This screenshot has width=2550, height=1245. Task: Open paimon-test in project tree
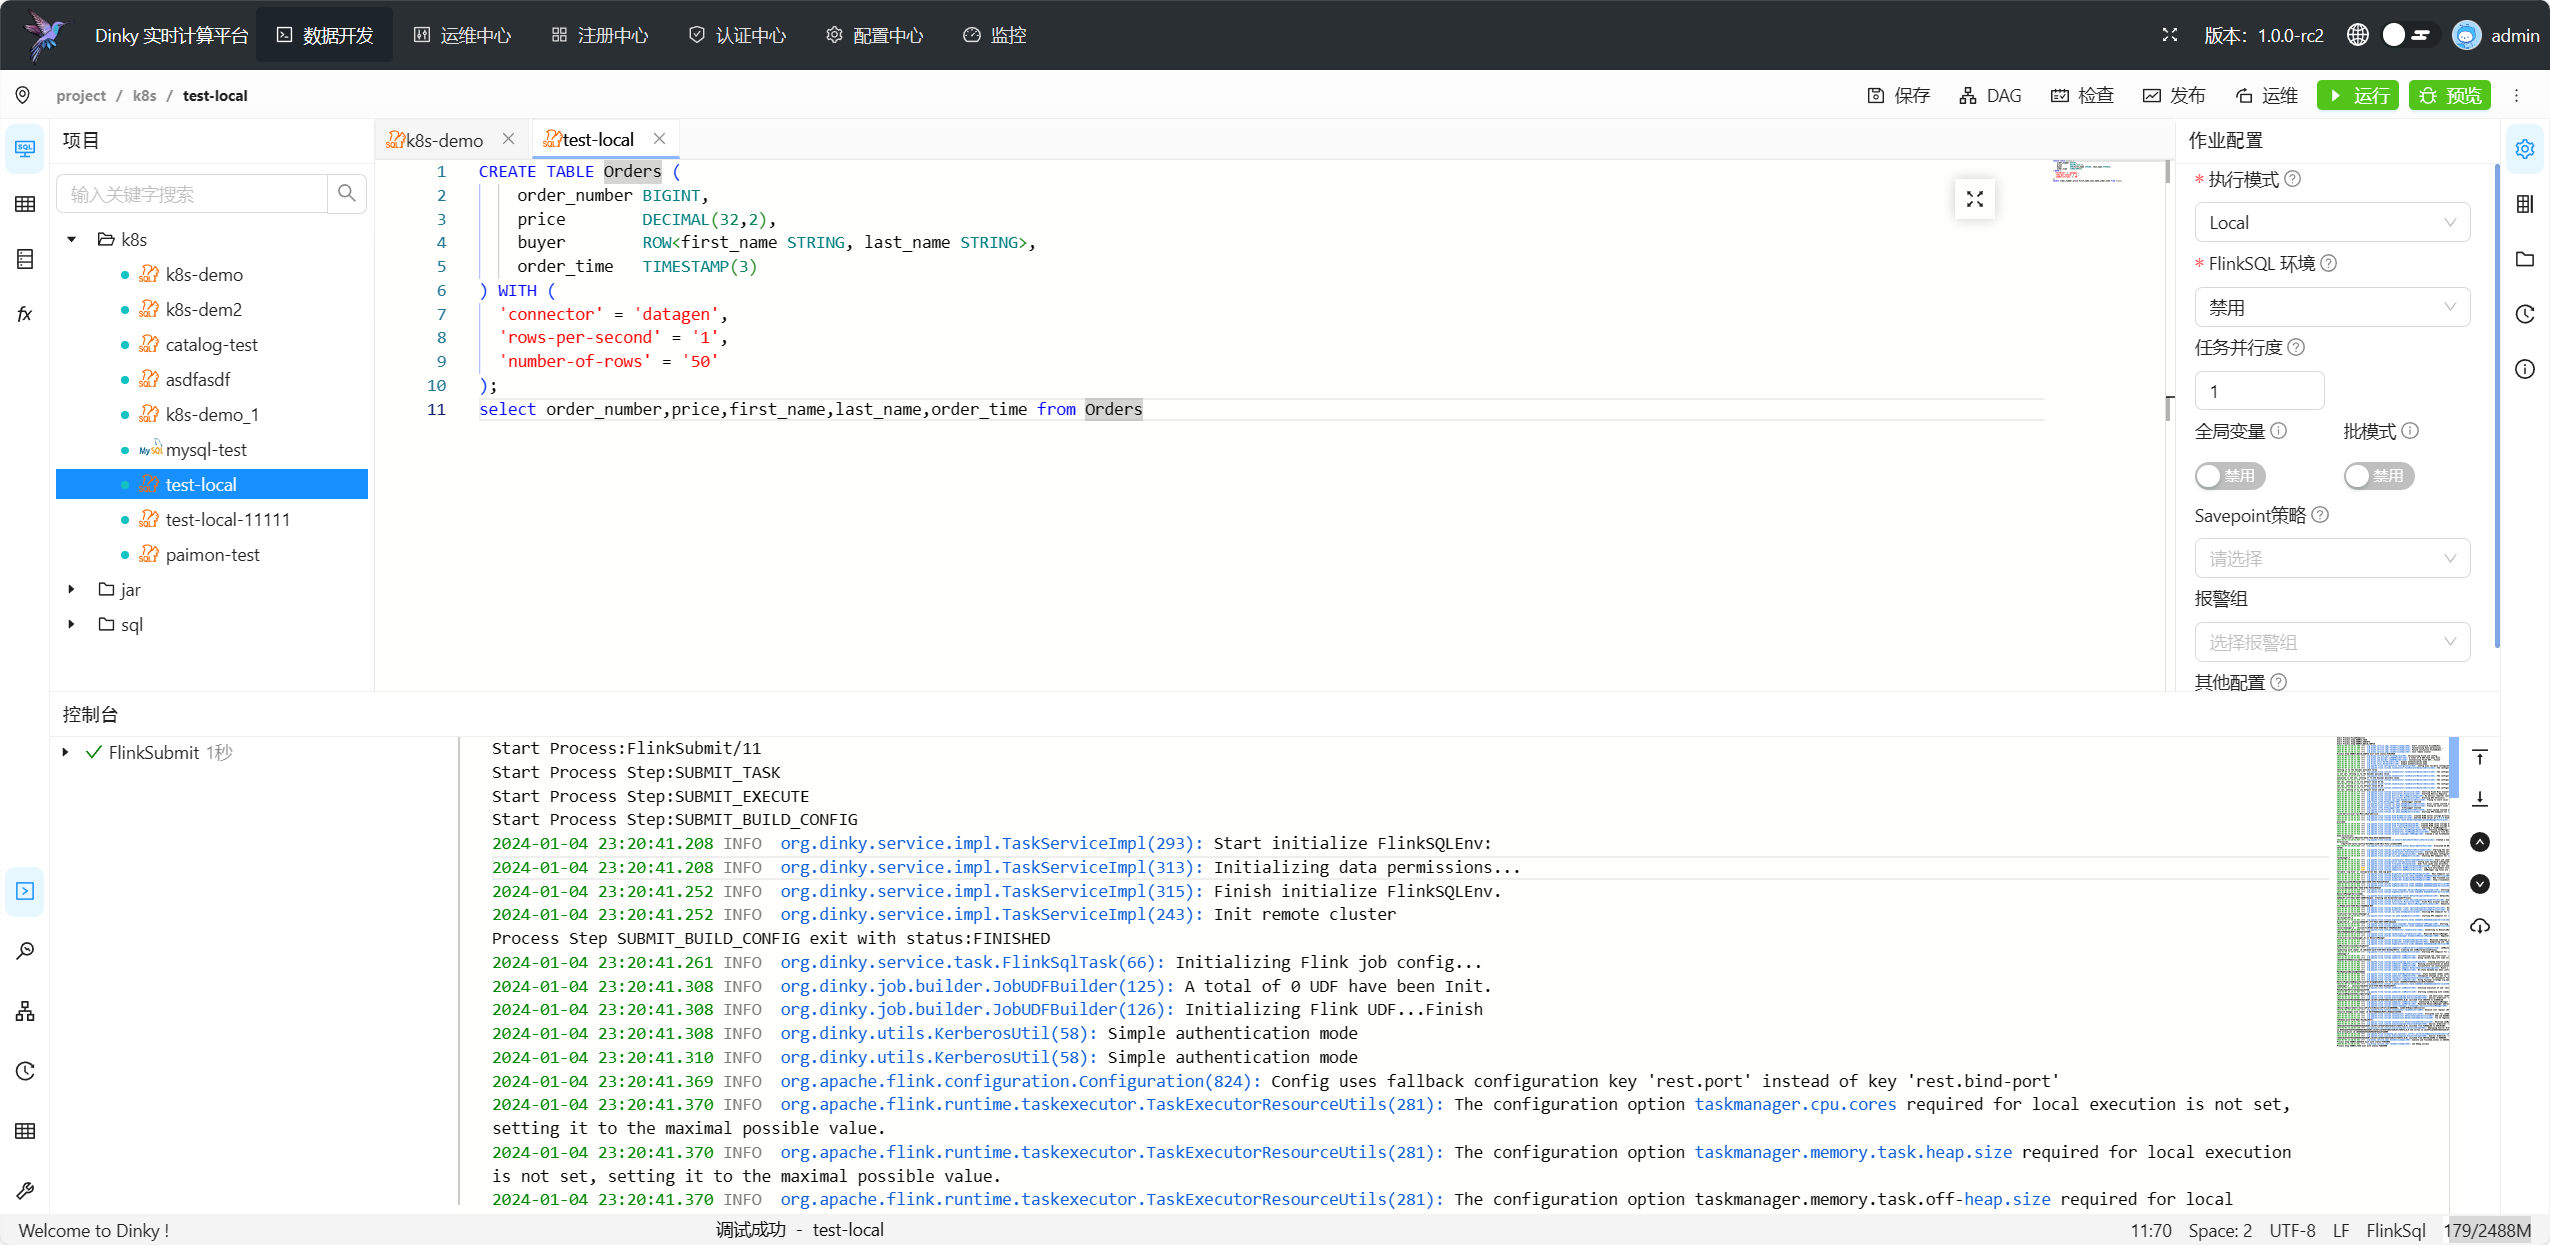click(x=212, y=555)
